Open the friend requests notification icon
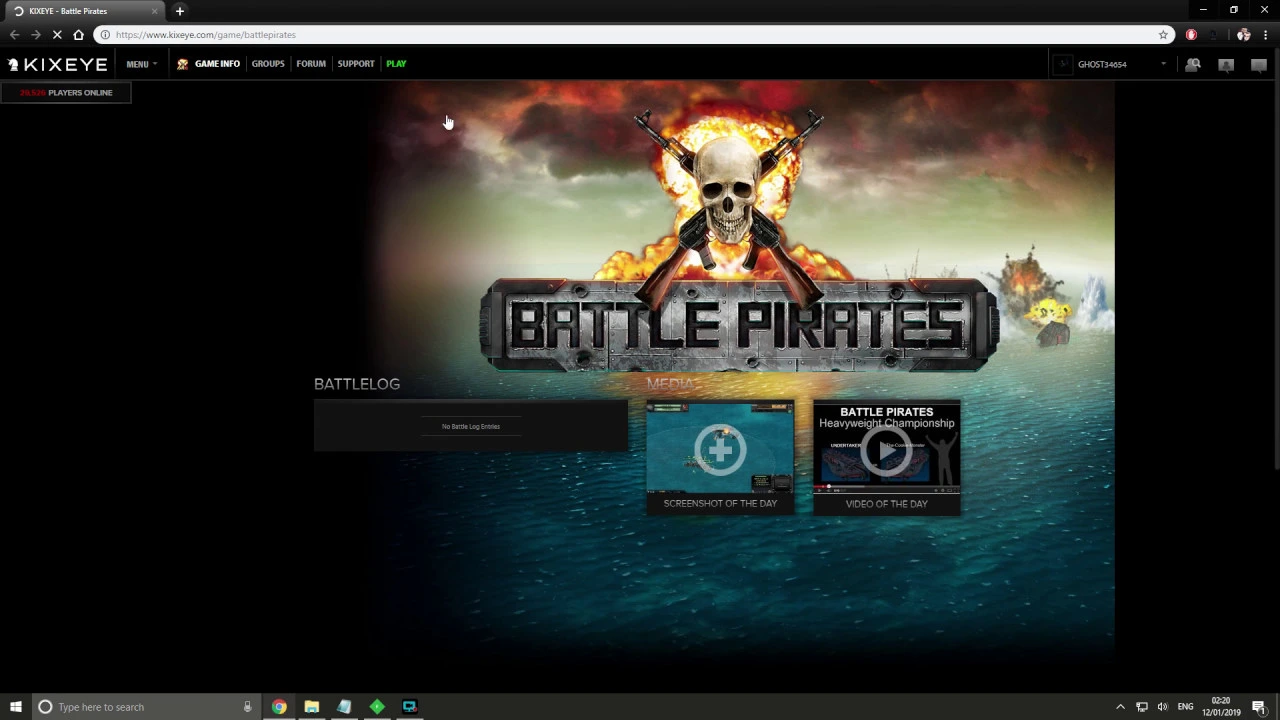 pyautogui.click(x=1226, y=65)
